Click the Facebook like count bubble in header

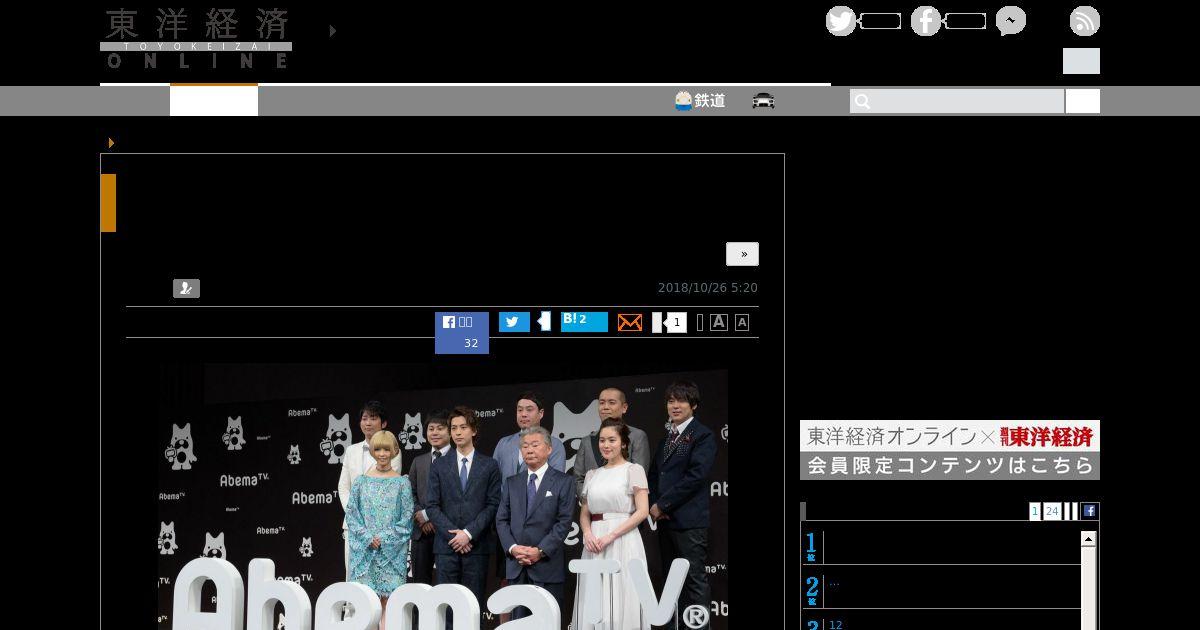(x=965, y=21)
